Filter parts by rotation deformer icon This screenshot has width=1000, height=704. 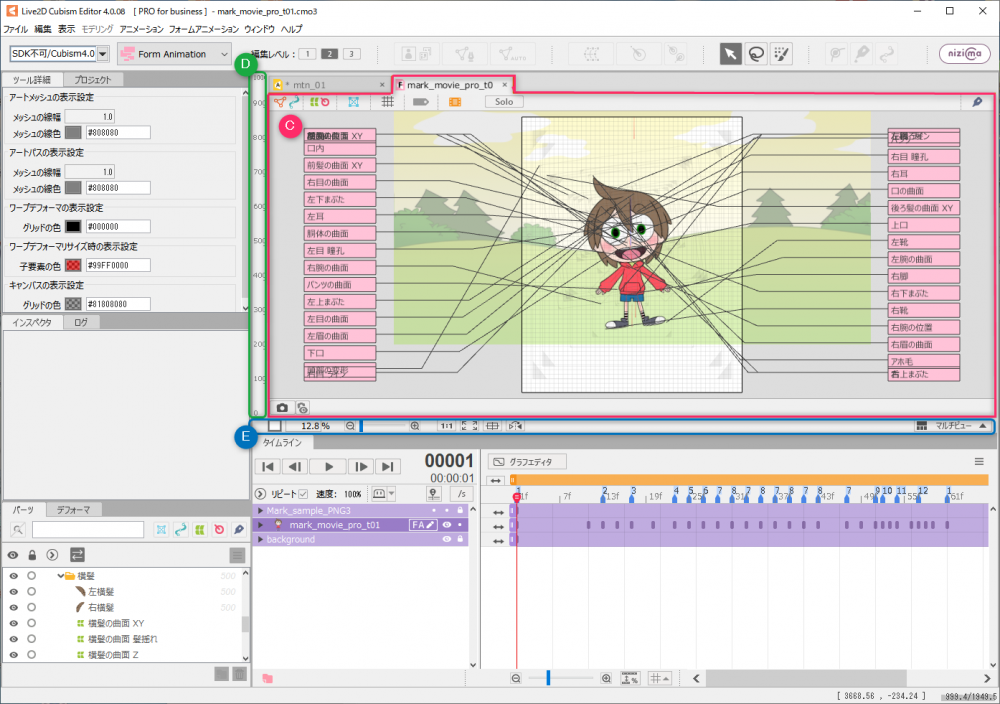coord(219,530)
